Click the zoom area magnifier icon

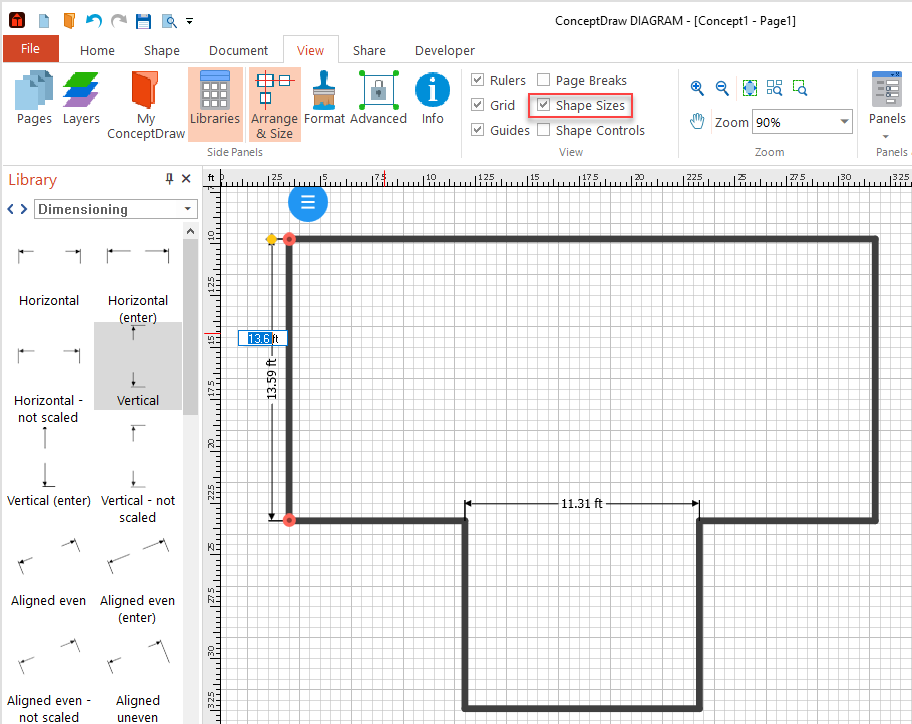(x=800, y=88)
